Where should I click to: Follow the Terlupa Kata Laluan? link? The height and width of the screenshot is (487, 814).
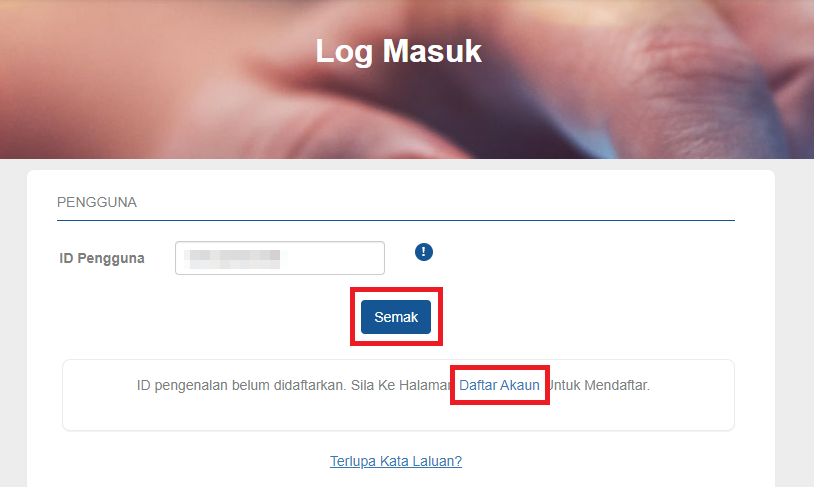point(396,461)
